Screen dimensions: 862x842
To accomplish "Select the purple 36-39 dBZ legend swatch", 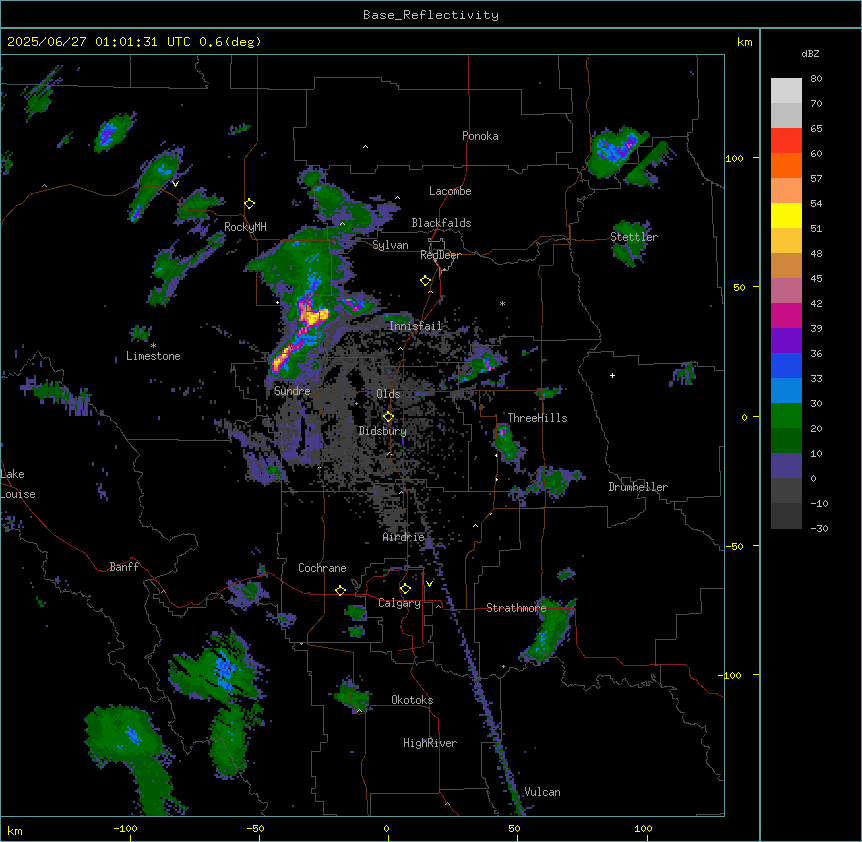I will [786, 341].
